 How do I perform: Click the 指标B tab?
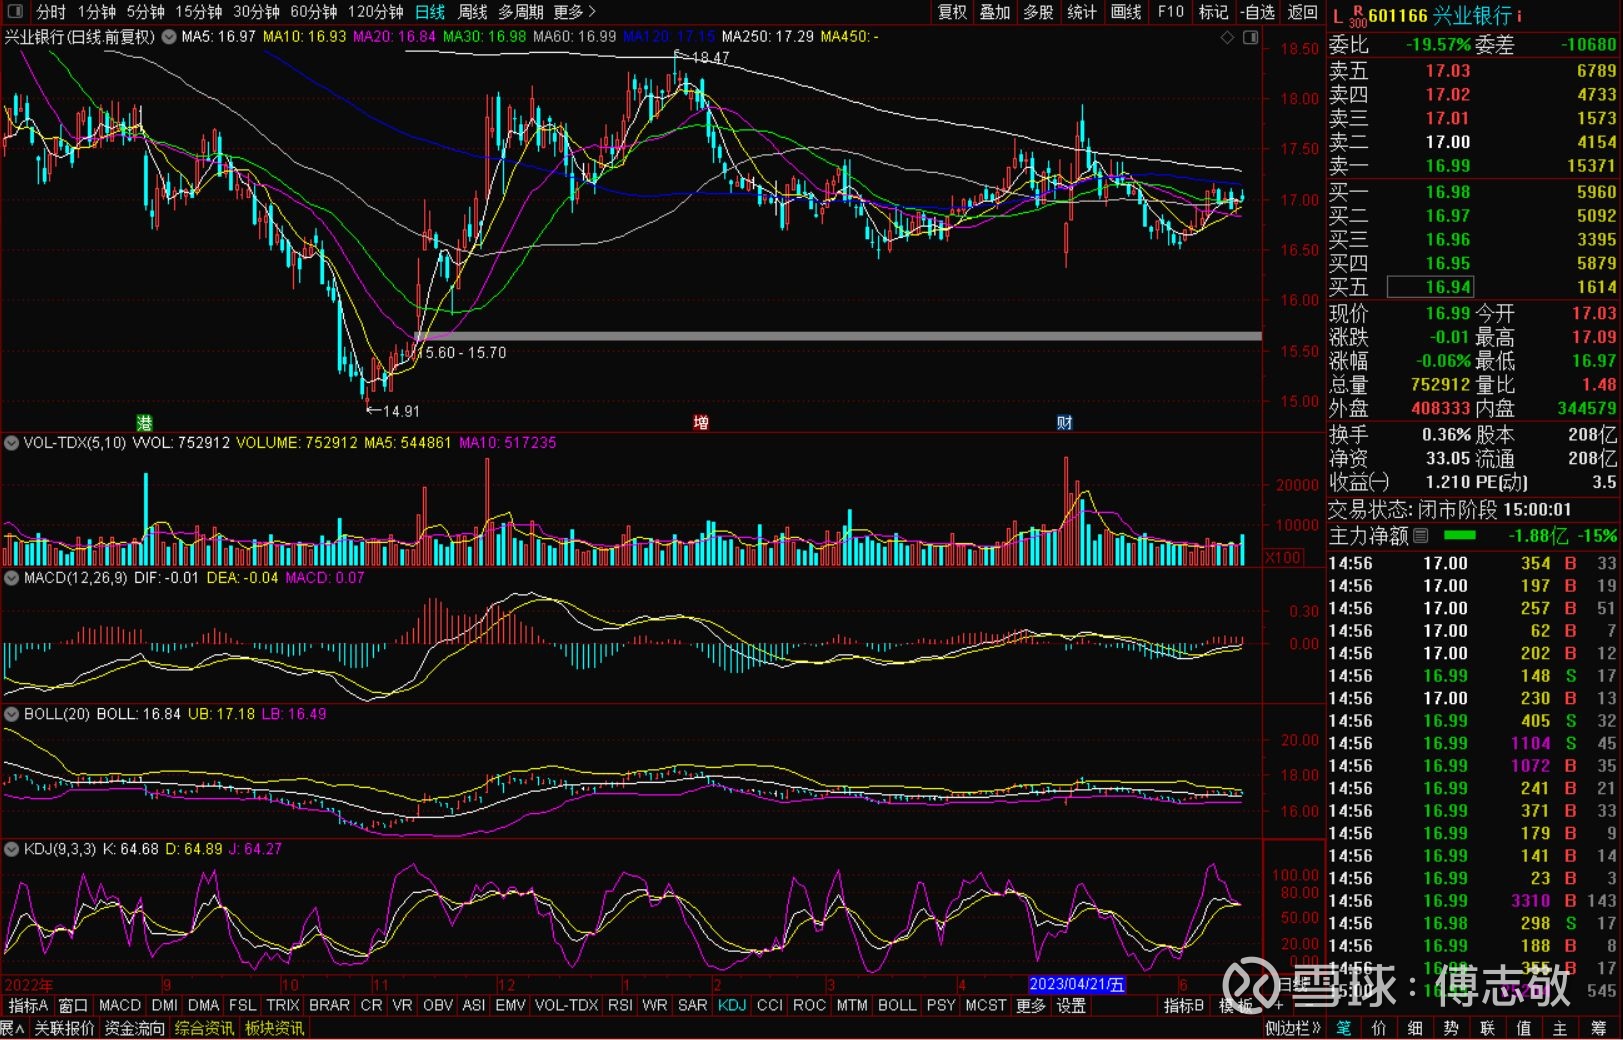coord(1184,1005)
